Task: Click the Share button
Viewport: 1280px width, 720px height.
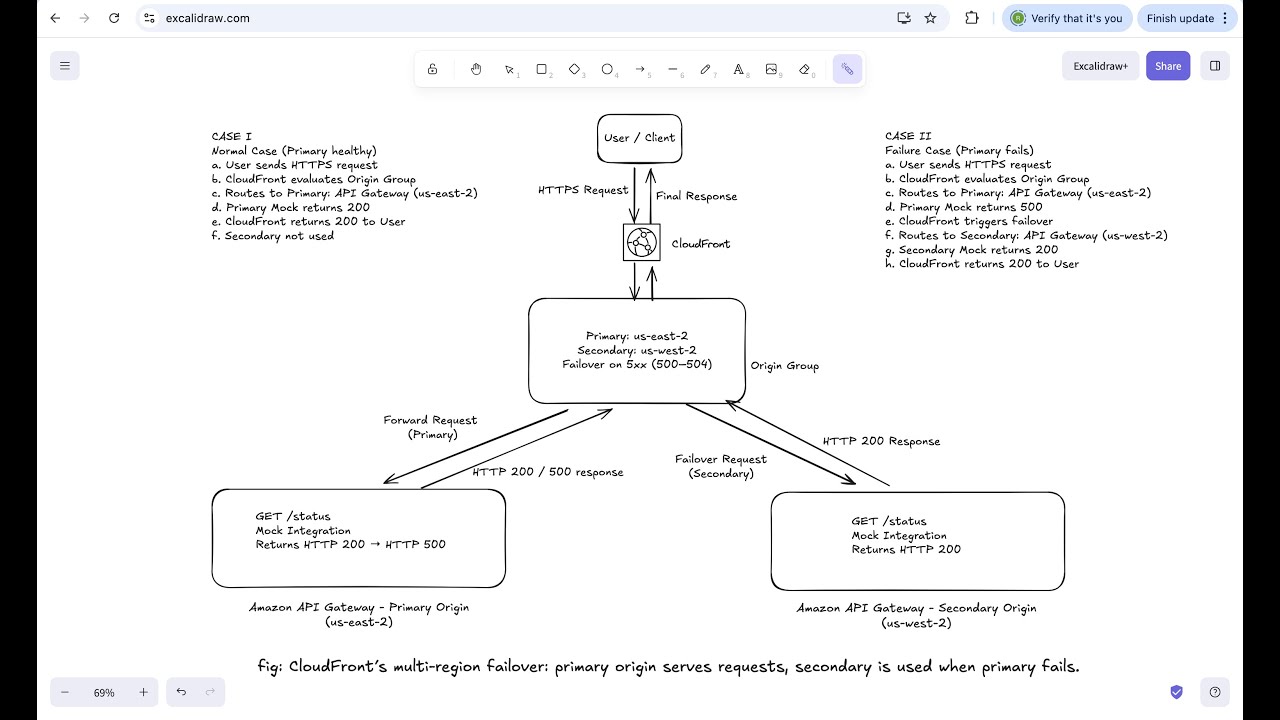Action: click(x=1168, y=66)
